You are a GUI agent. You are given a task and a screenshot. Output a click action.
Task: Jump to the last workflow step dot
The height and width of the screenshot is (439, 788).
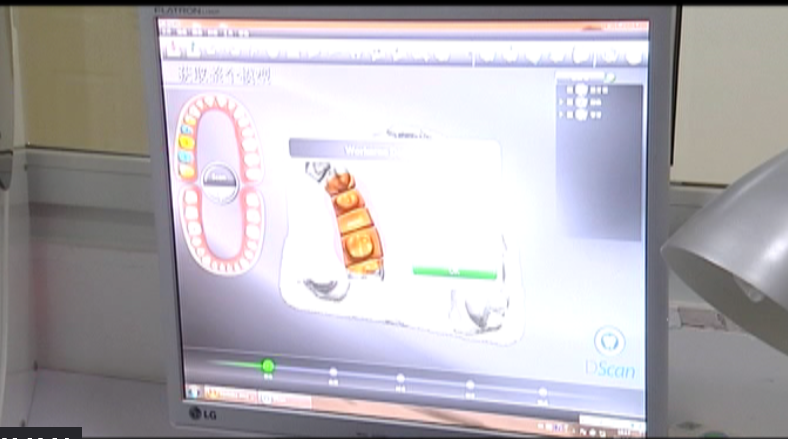(543, 391)
